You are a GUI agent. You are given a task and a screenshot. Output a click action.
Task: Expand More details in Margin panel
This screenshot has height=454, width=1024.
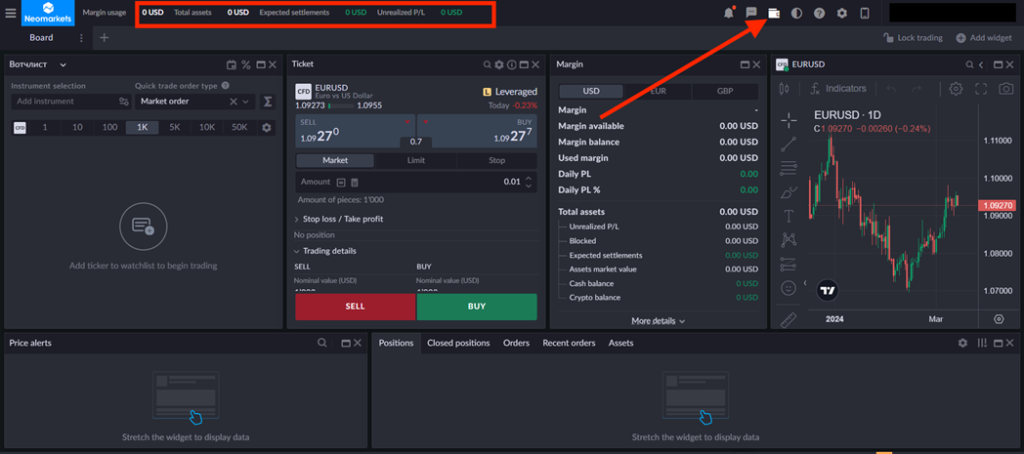click(657, 321)
